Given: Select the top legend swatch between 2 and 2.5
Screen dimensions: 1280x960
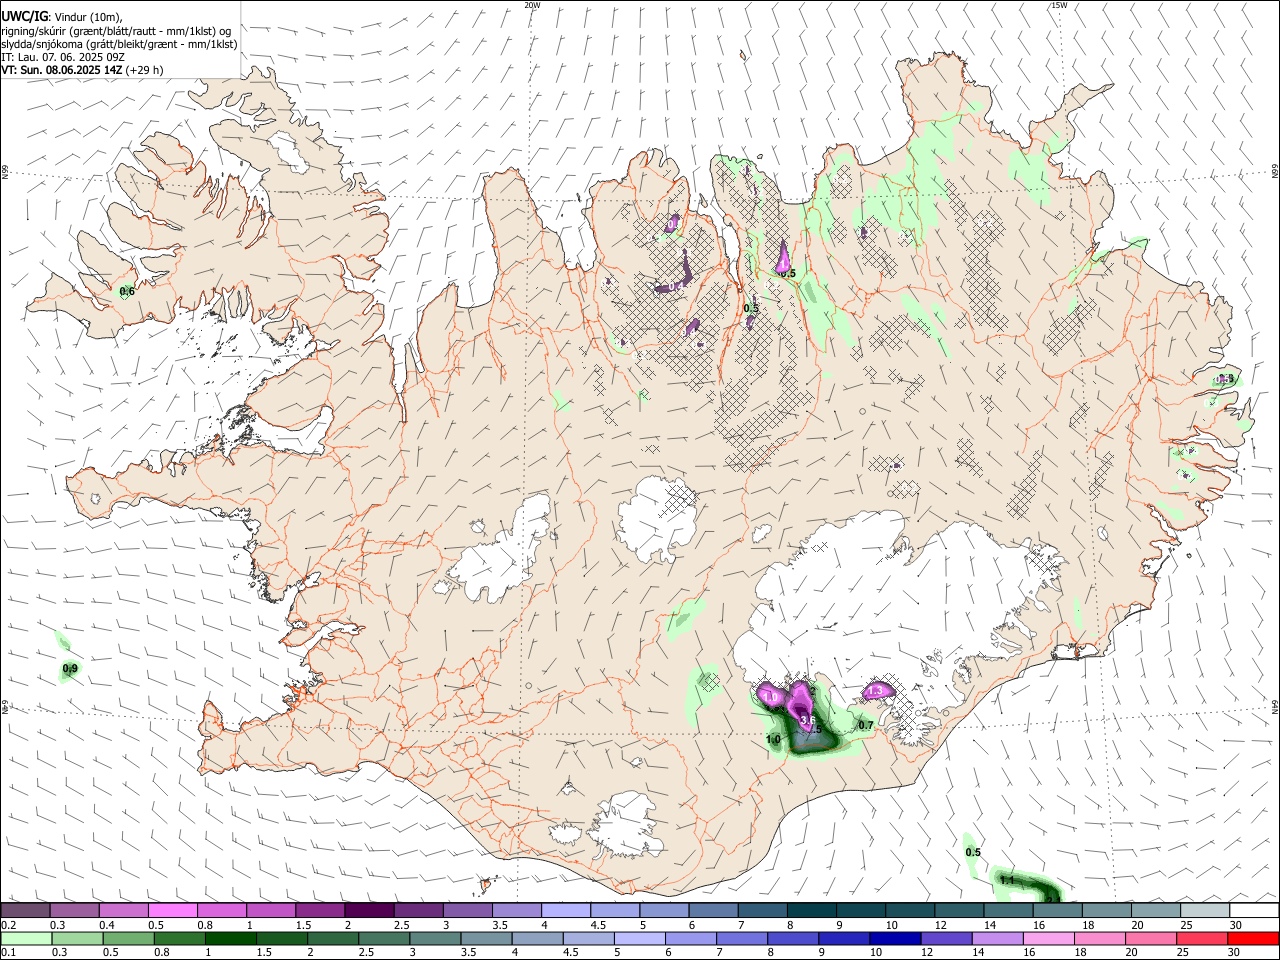Looking at the screenshot, I should pyautogui.click(x=369, y=911).
